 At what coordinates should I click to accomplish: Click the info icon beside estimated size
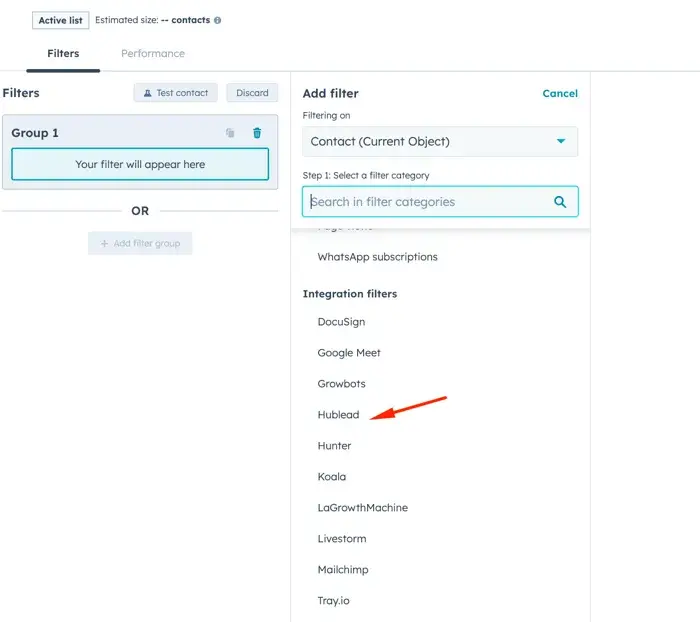click(218, 20)
